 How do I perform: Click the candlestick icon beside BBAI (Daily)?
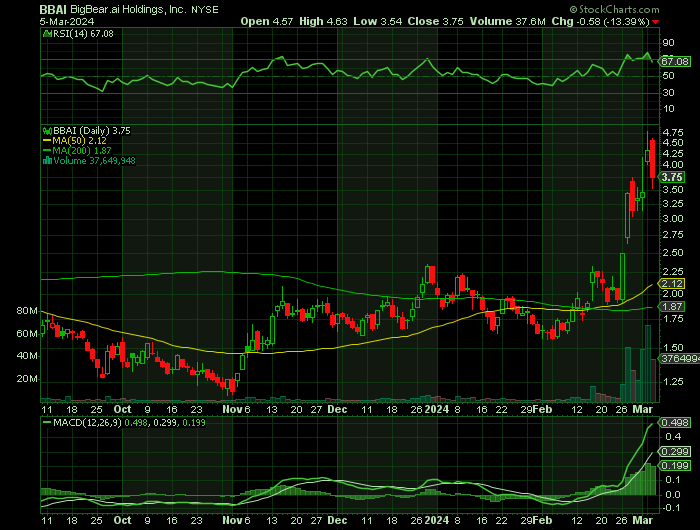point(47,131)
